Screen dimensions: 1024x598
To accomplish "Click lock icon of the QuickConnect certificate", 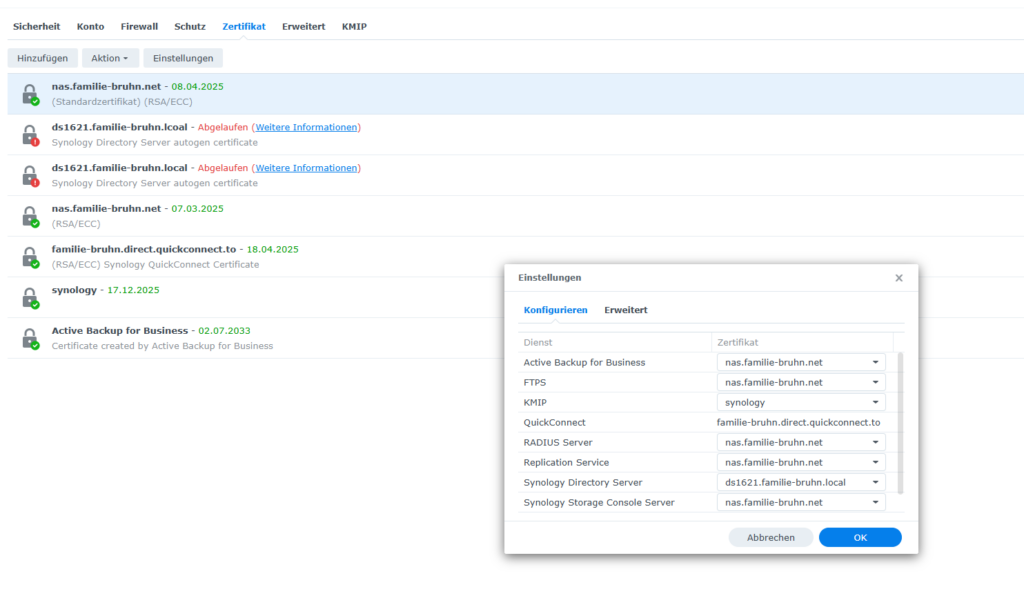I will (x=30, y=257).
